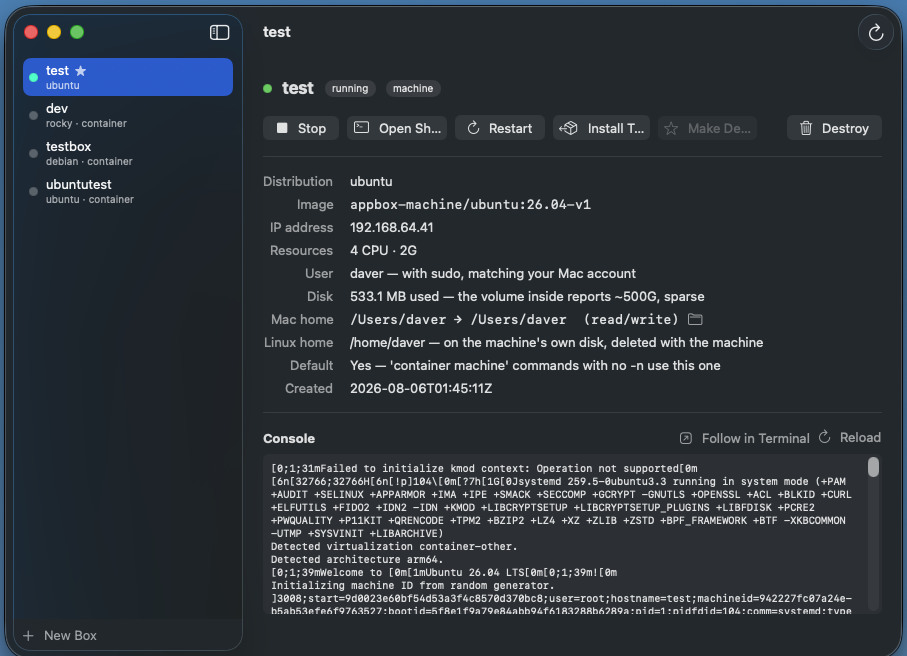Open a shell in the test machine

click(x=397, y=128)
